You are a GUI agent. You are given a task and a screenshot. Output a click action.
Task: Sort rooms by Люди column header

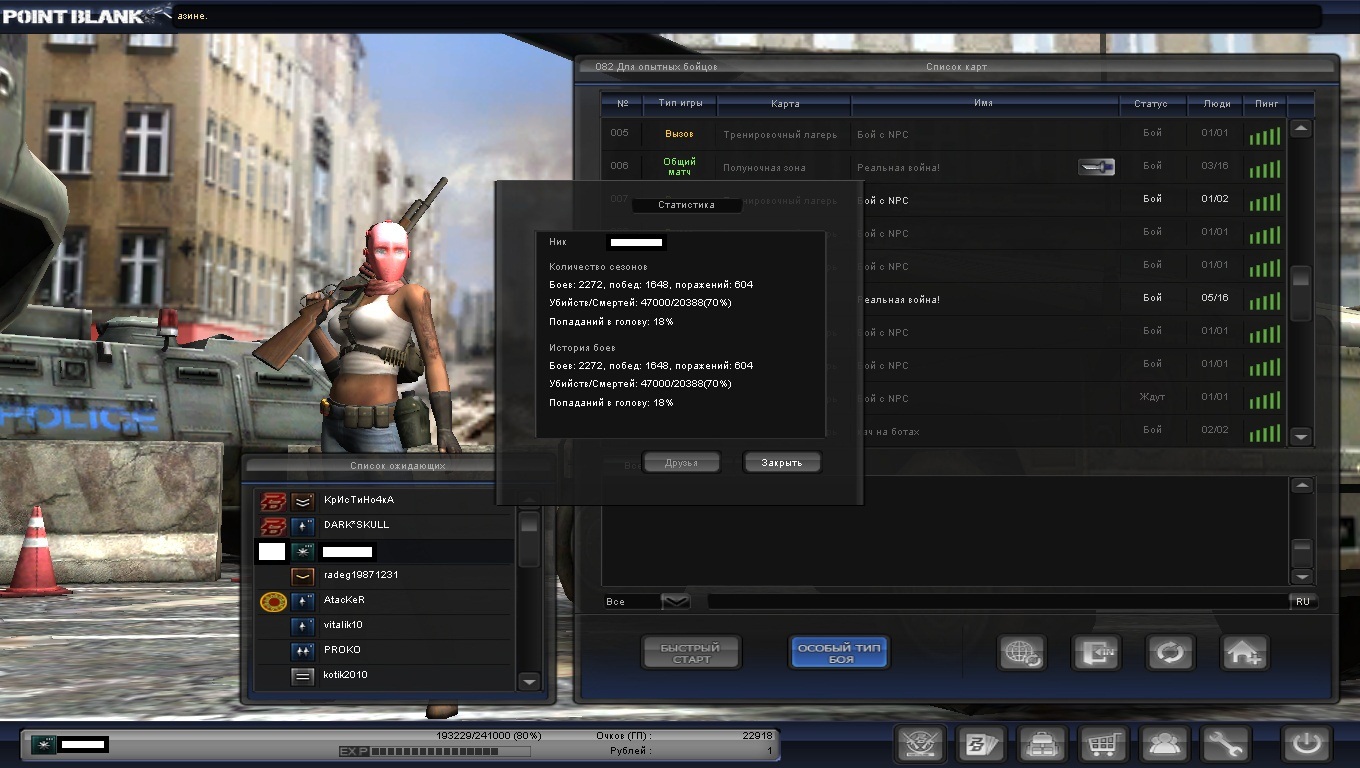1217,103
